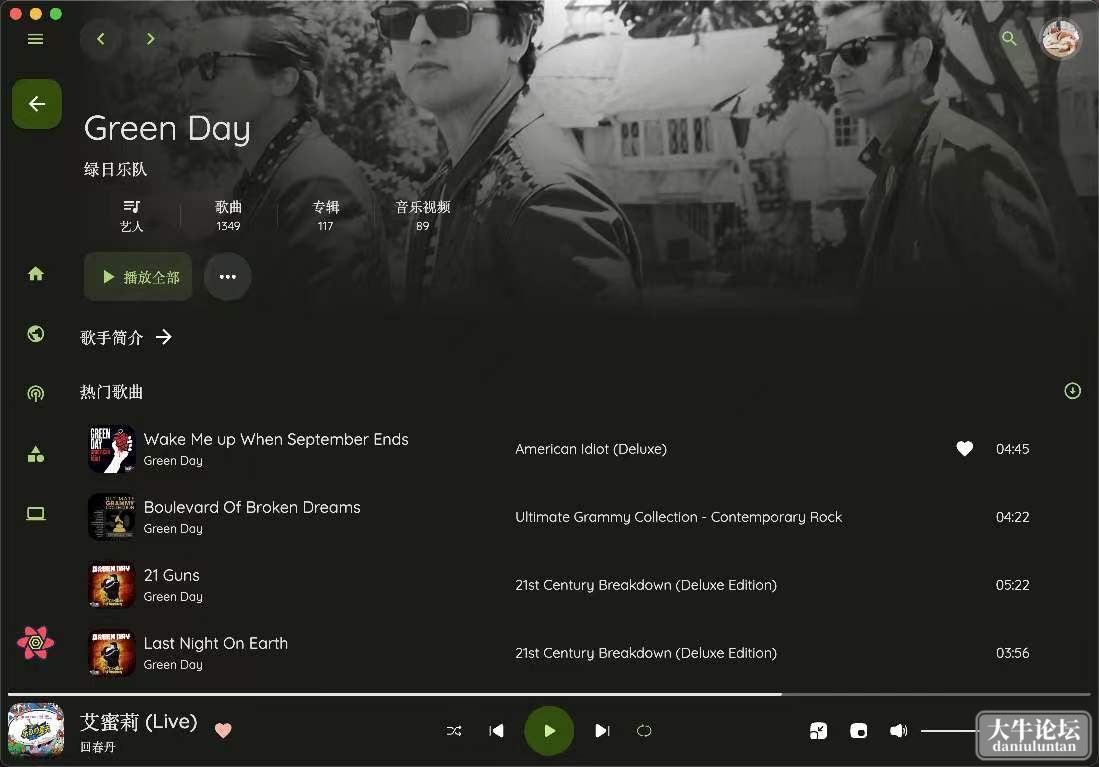Open the three-dot more options button
The width and height of the screenshot is (1099, 767).
[228, 277]
